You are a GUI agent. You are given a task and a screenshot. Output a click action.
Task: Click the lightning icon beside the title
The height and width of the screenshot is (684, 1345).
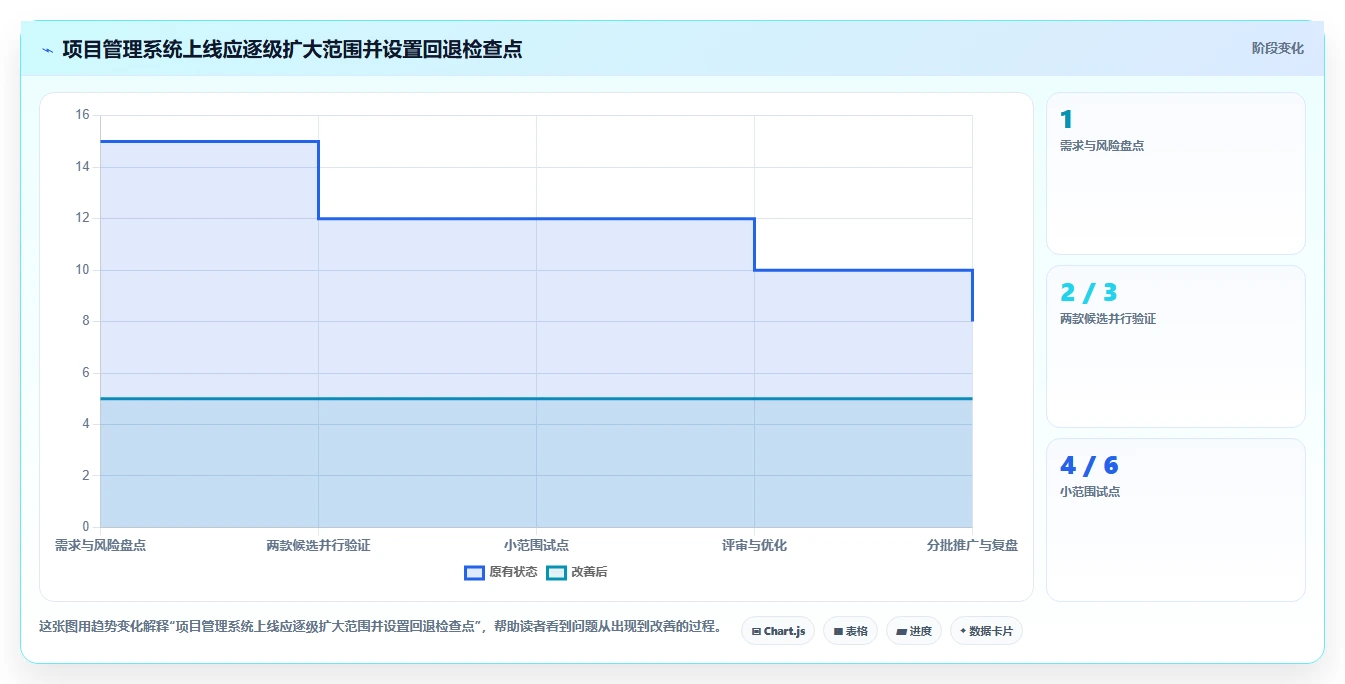click(48, 49)
